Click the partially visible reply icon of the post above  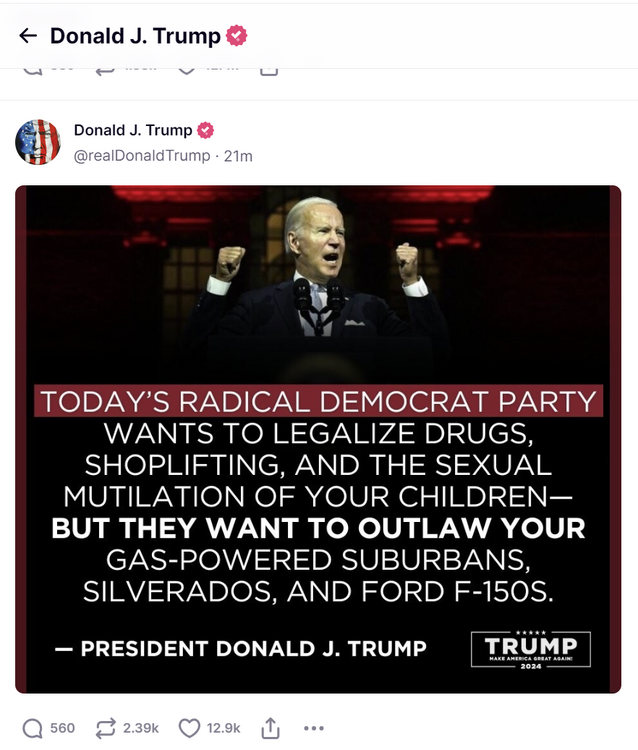33,71
